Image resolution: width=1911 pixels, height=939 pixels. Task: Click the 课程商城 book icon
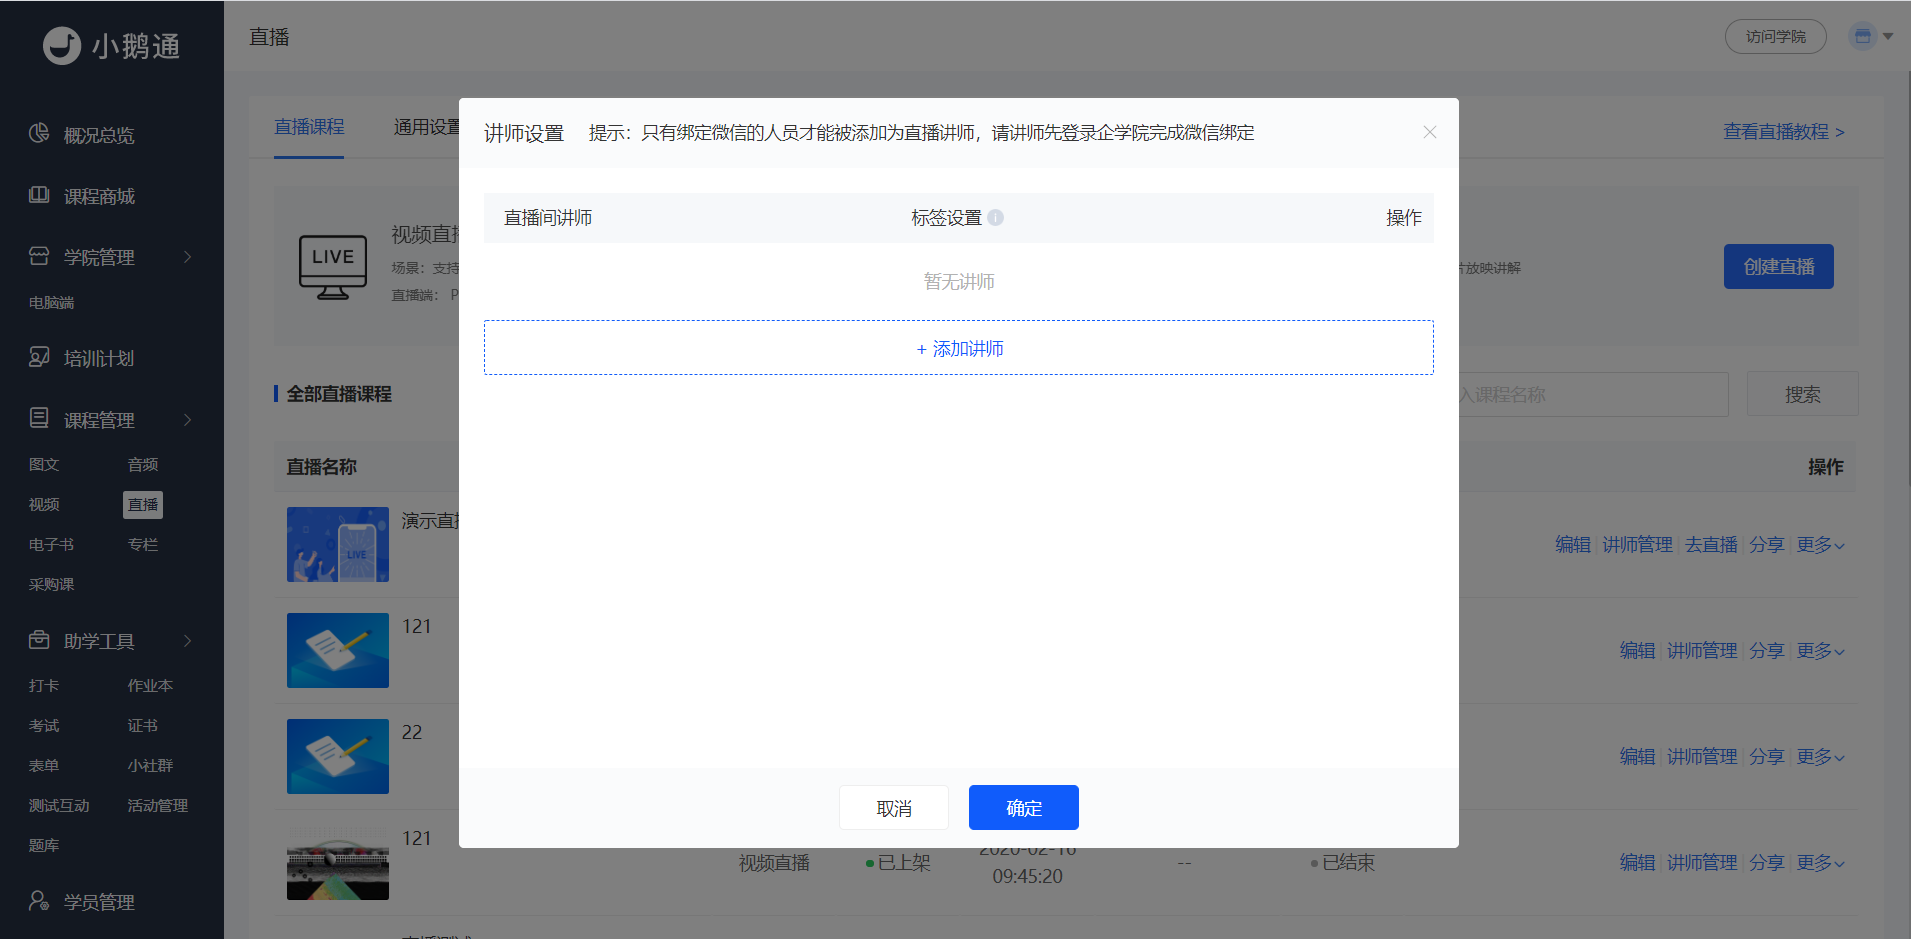click(x=39, y=195)
